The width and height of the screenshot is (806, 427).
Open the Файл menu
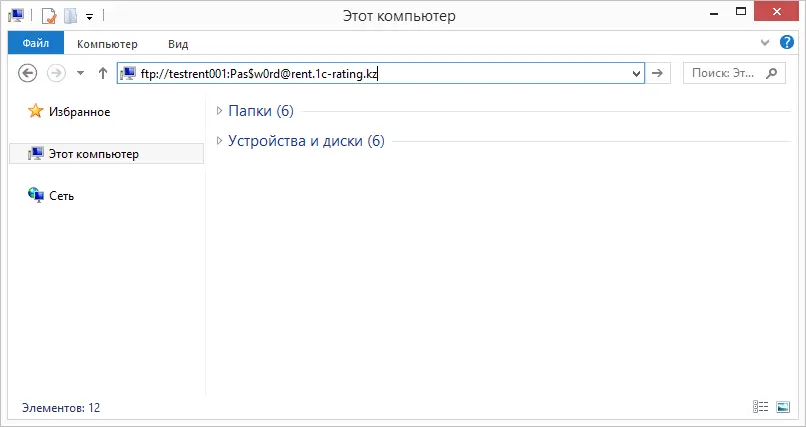(36, 44)
